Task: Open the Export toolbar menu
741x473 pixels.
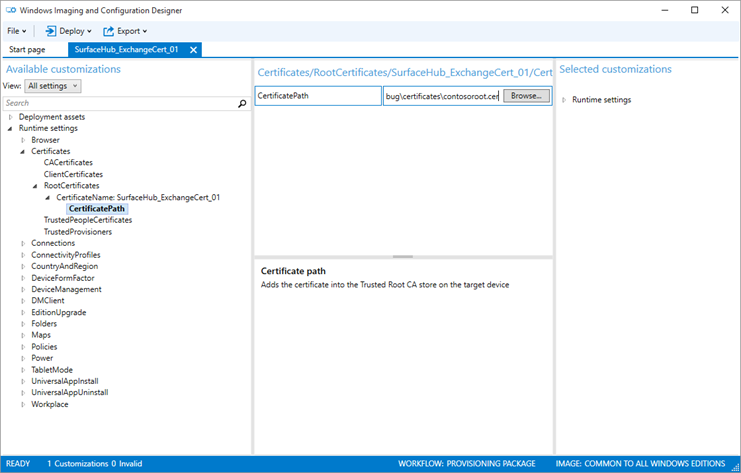Action: pos(124,31)
